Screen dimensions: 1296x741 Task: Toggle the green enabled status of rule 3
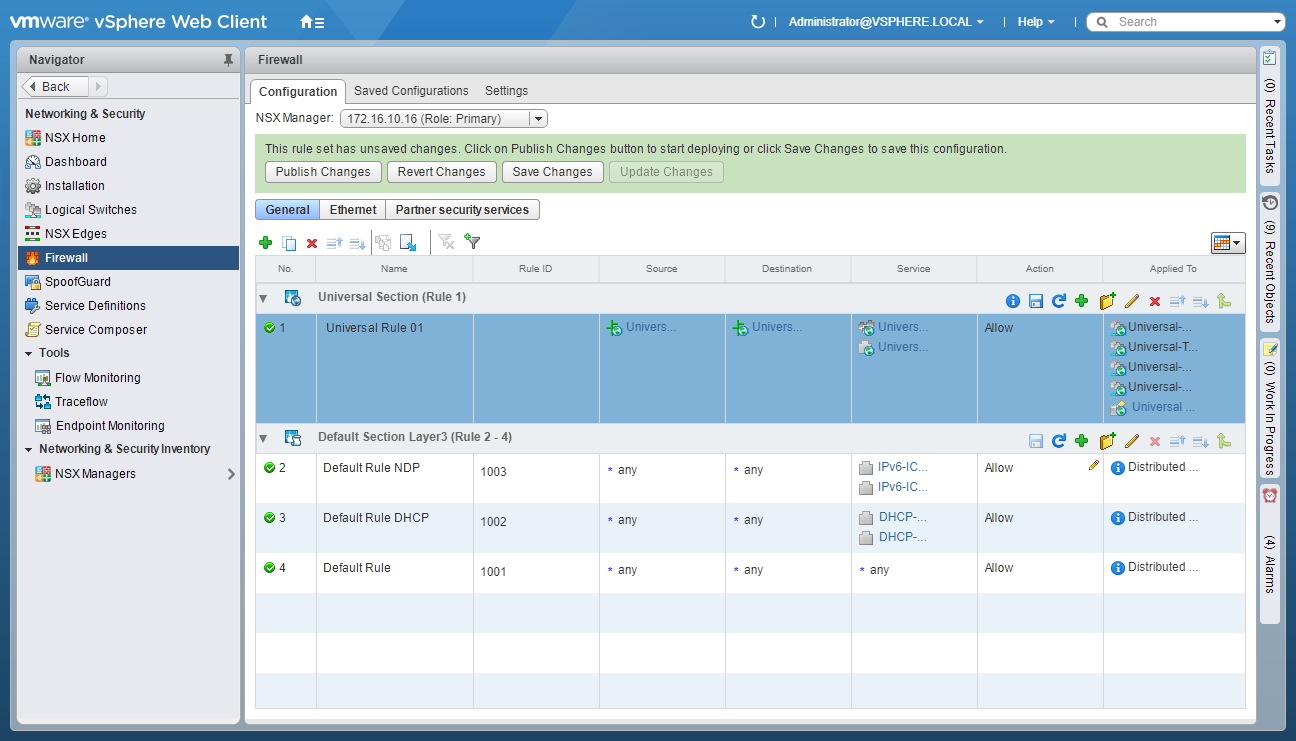269,518
